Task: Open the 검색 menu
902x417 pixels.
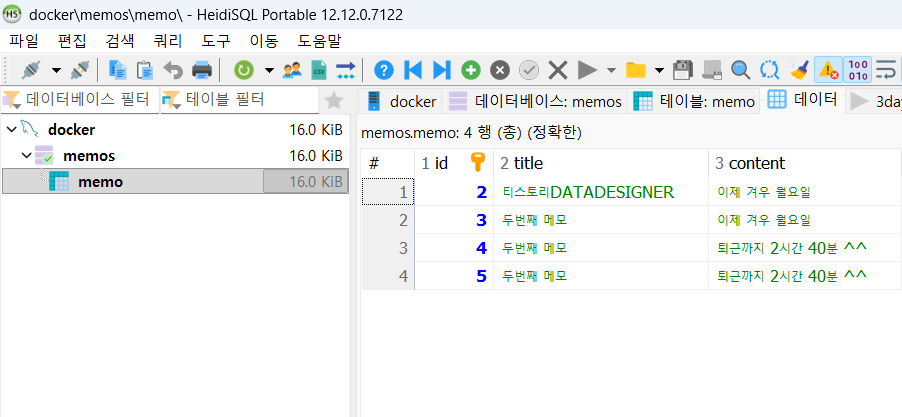Action: (x=120, y=41)
